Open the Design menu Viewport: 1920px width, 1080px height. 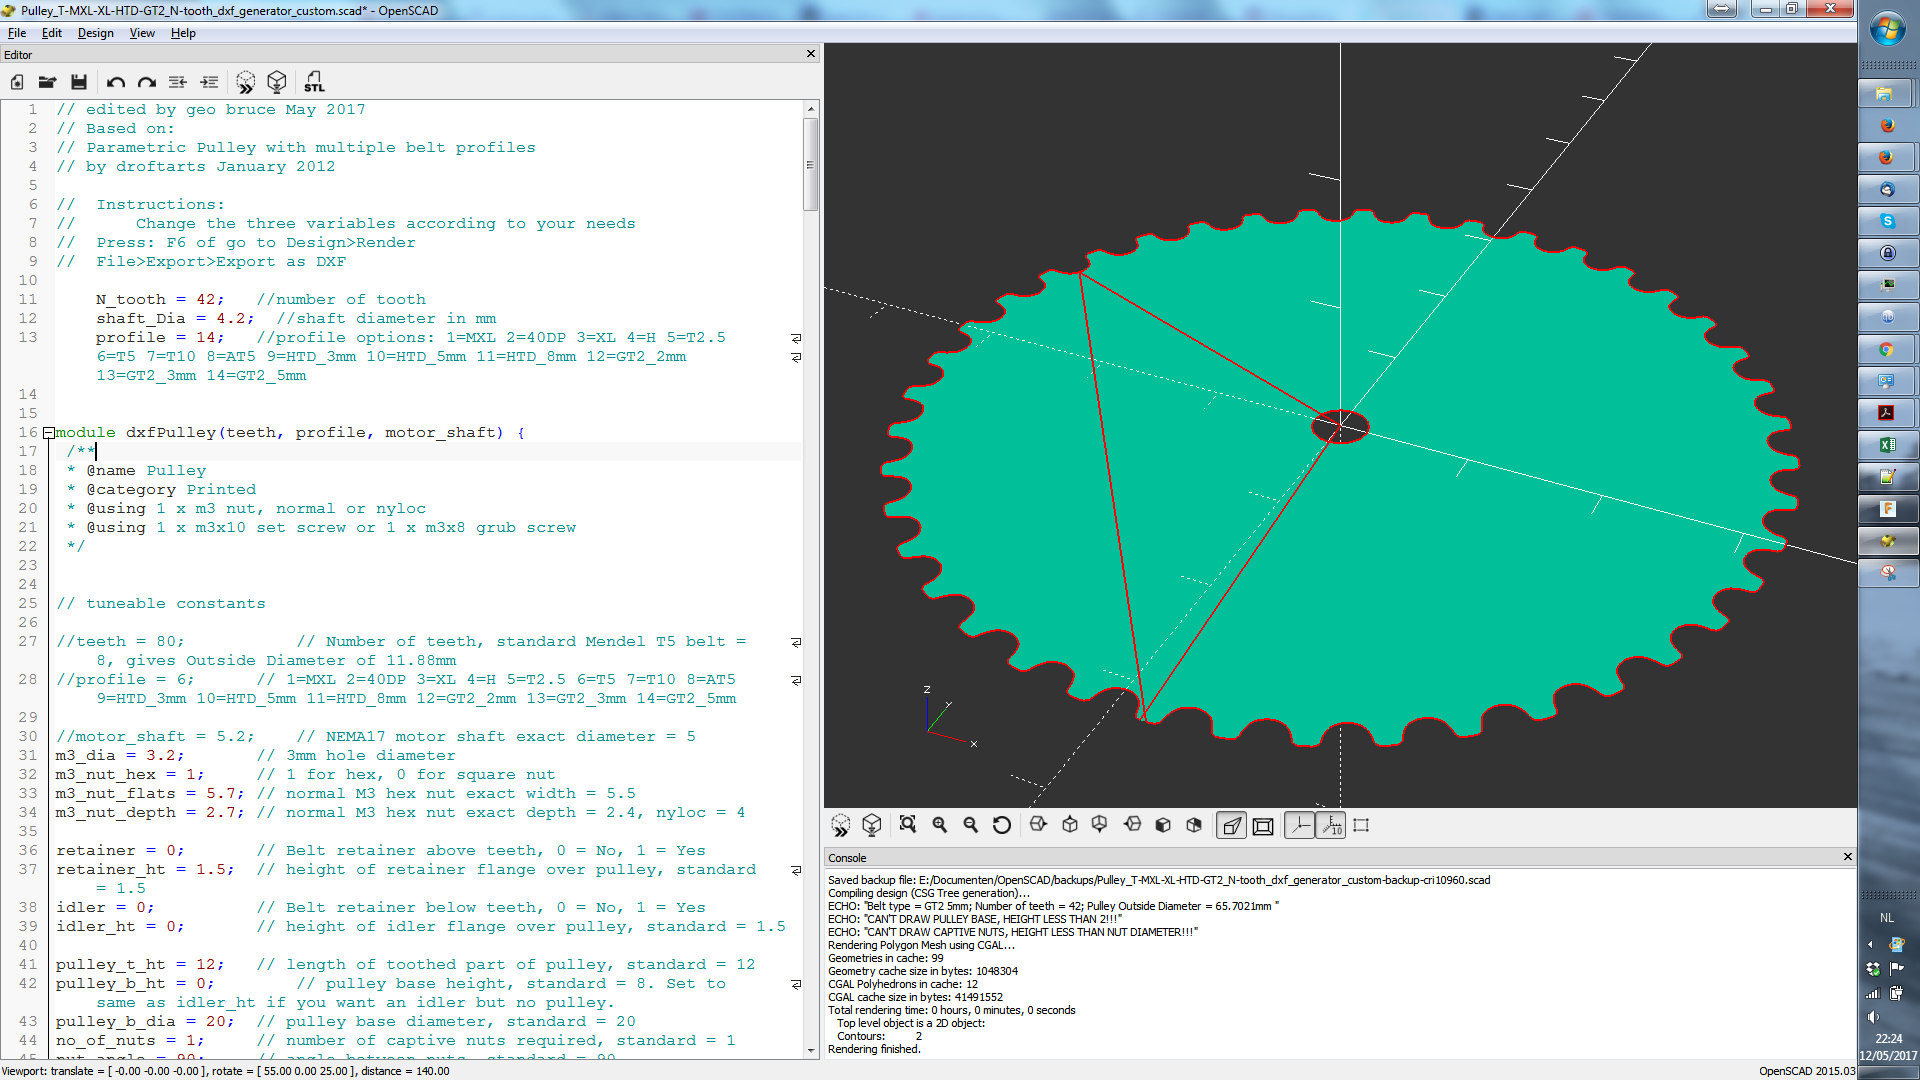(95, 33)
